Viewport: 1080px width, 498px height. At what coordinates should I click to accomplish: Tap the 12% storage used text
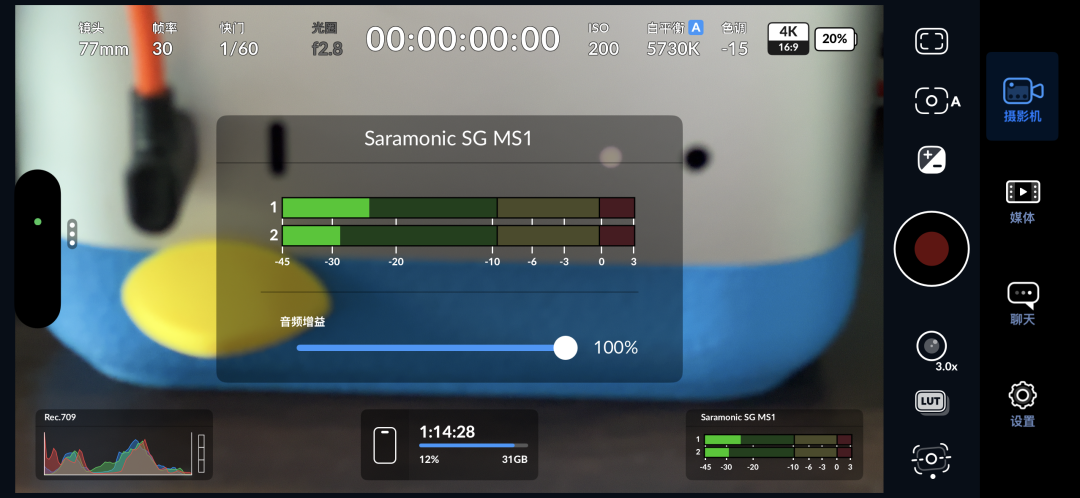(x=429, y=459)
